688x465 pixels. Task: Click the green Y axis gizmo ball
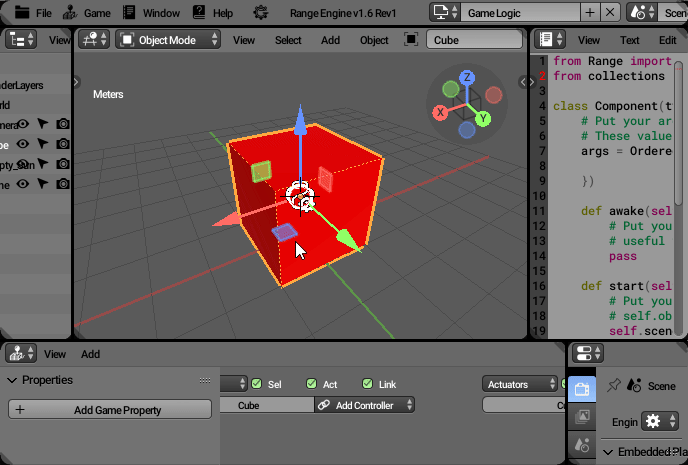pyautogui.click(x=481, y=119)
